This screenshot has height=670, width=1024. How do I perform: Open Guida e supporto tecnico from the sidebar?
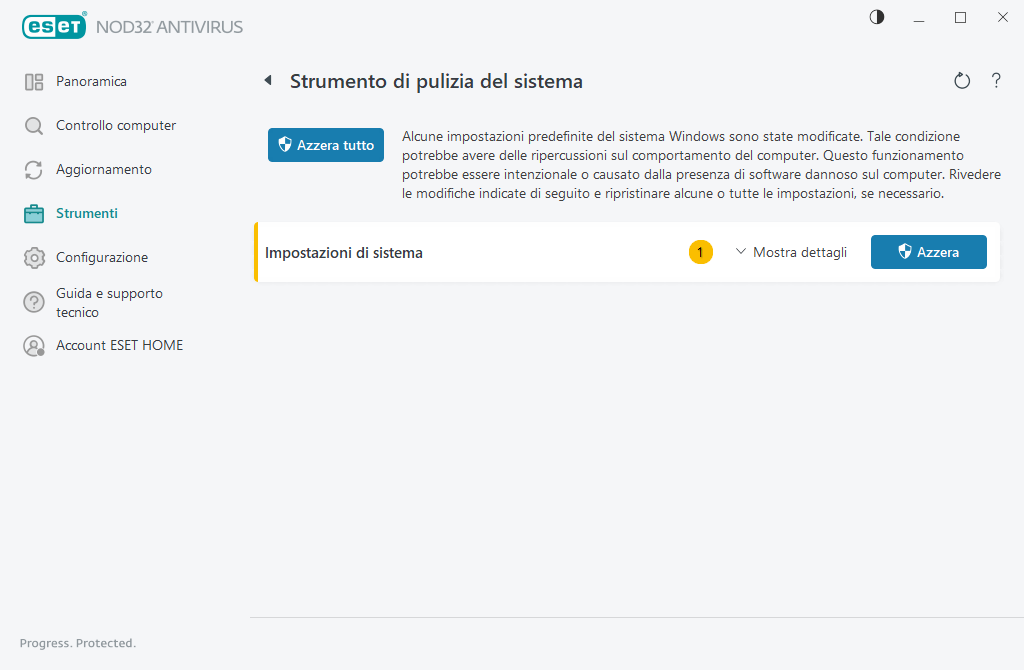(109, 302)
